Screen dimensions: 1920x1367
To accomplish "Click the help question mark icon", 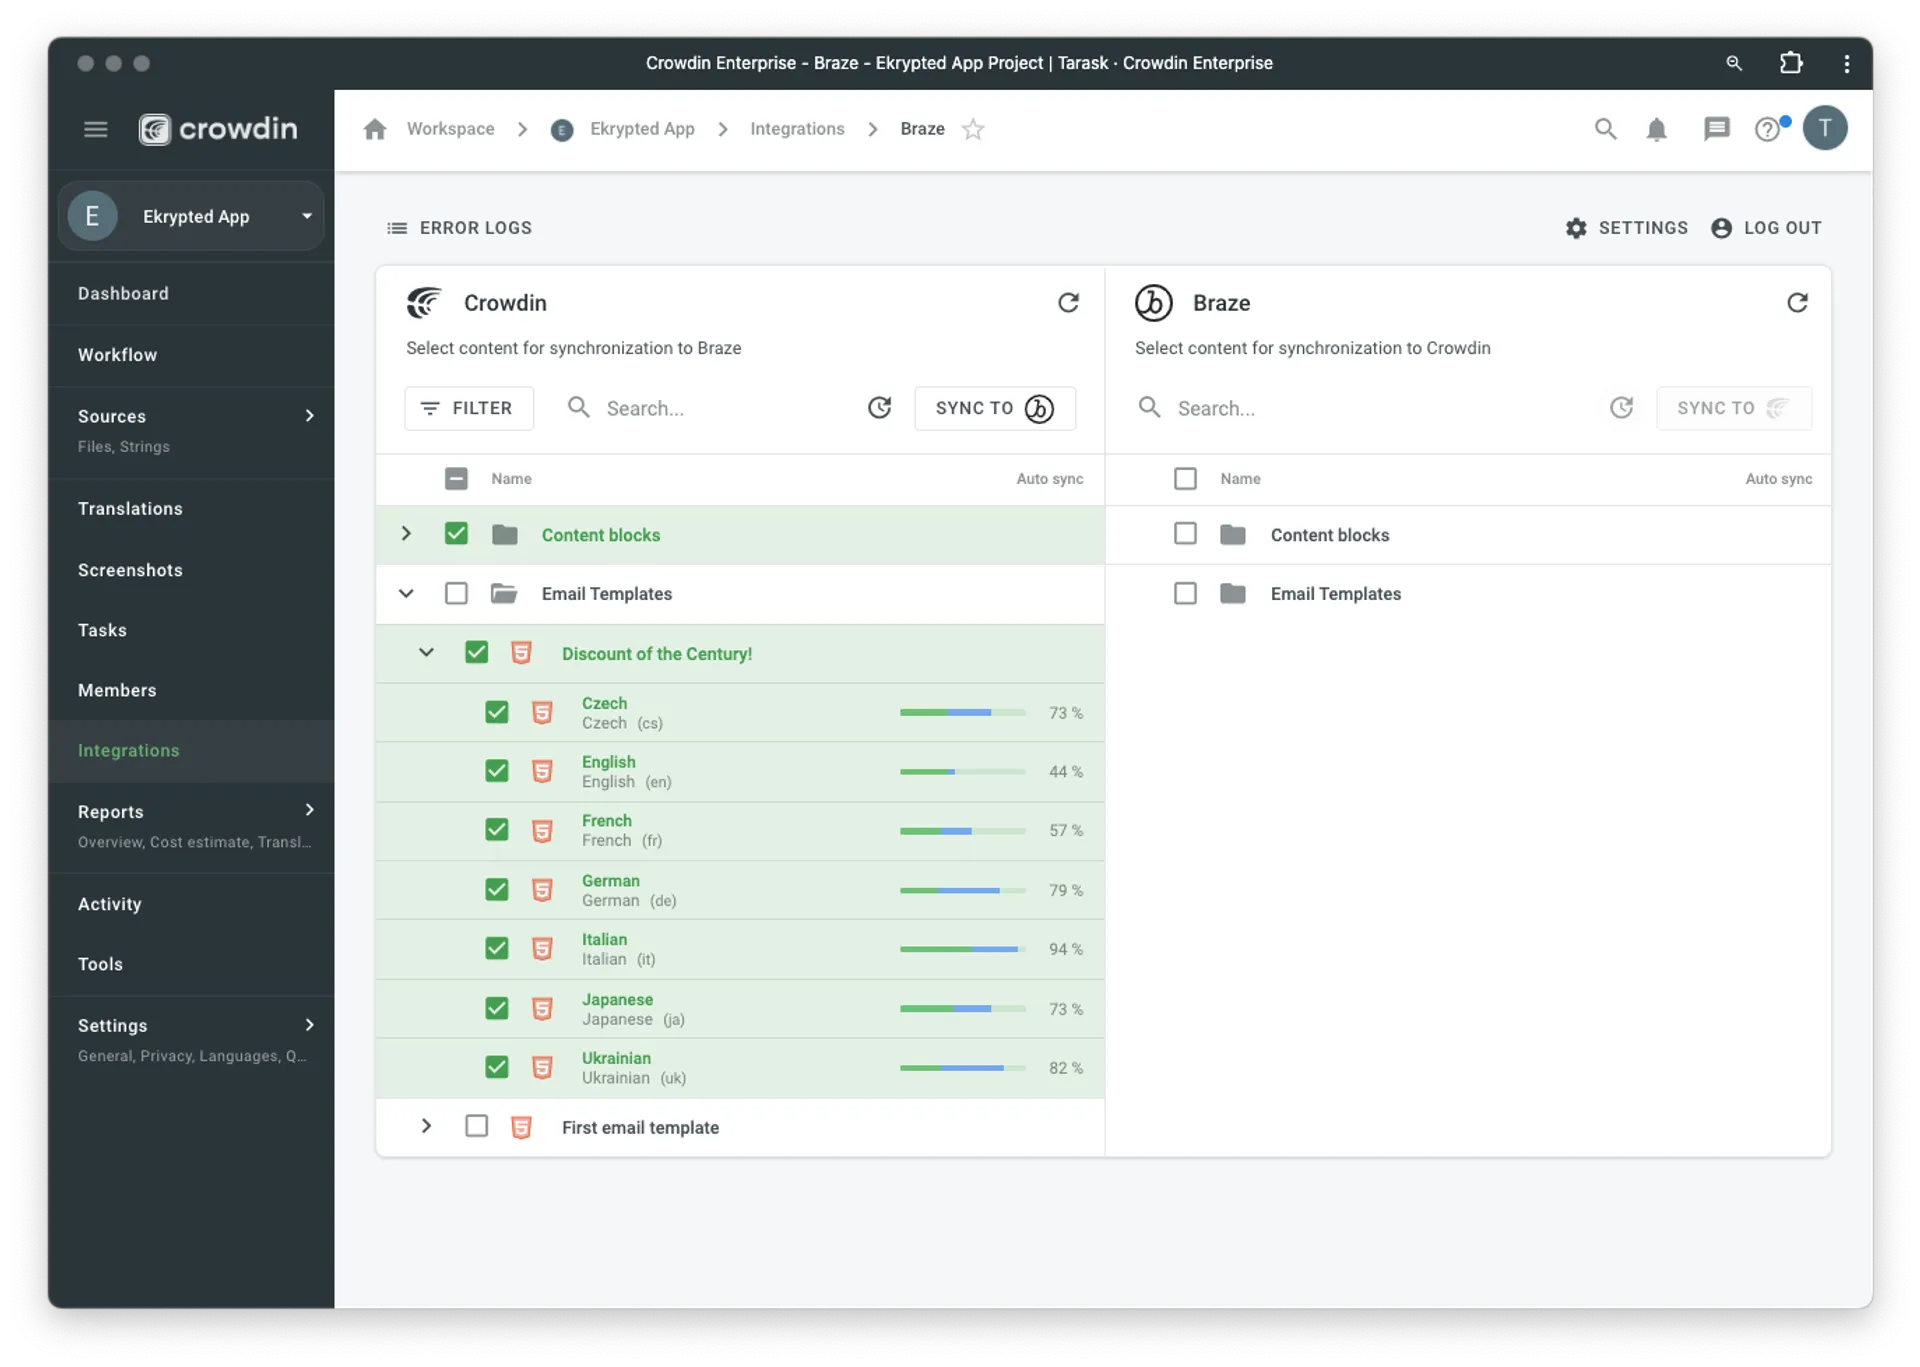I will point(1767,129).
